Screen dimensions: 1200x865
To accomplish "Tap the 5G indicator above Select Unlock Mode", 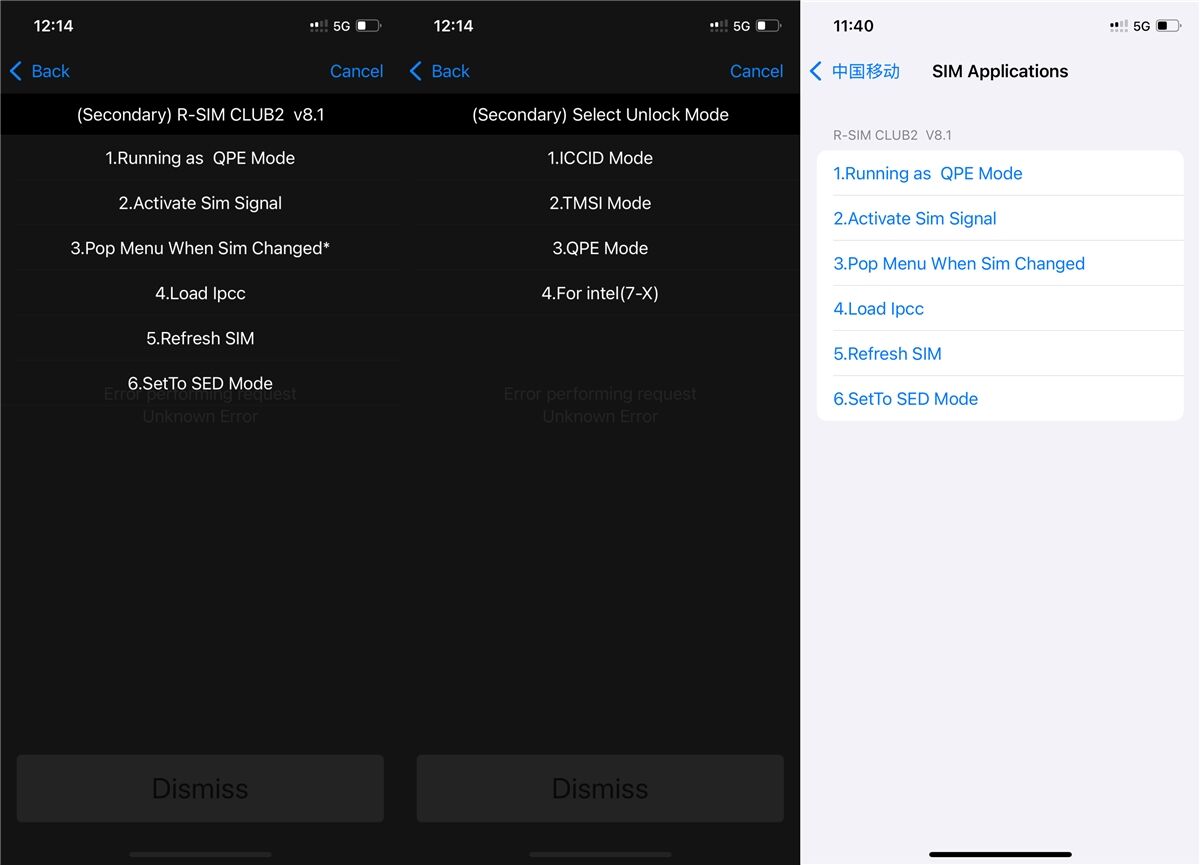I will tap(741, 26).
